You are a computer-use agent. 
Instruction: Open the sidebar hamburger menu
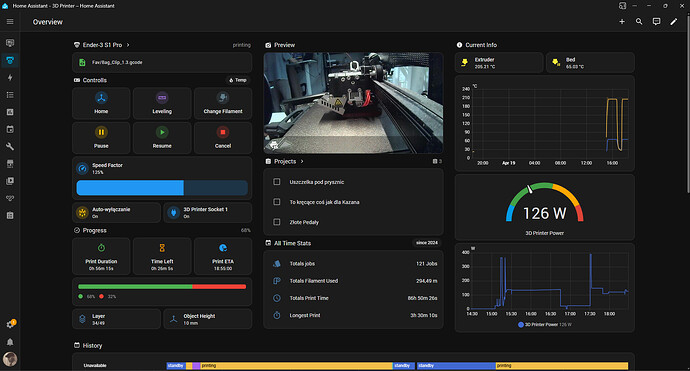click(10, 22)
